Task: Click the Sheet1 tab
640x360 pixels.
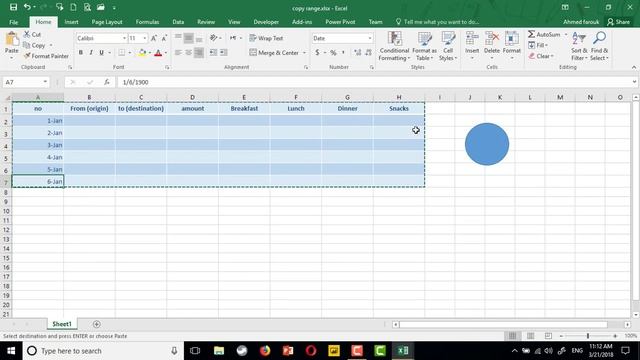Action: tap(62, 324)
